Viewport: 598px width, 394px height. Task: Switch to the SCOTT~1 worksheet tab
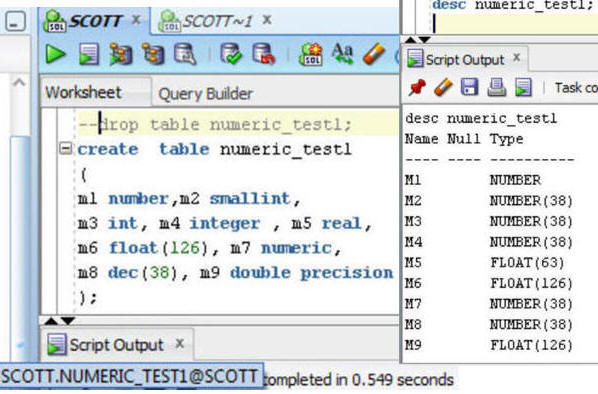click(x=217, y=21)
